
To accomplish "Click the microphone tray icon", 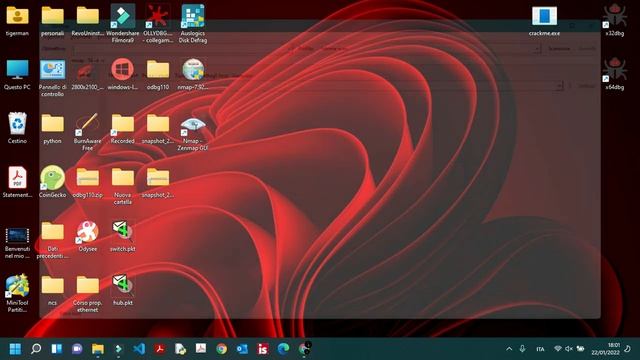I will [x=522, y=349].
